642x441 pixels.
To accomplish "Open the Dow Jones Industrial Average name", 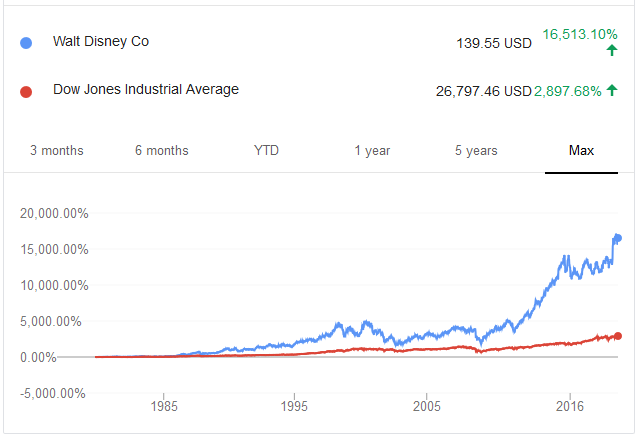I will 146,90.
